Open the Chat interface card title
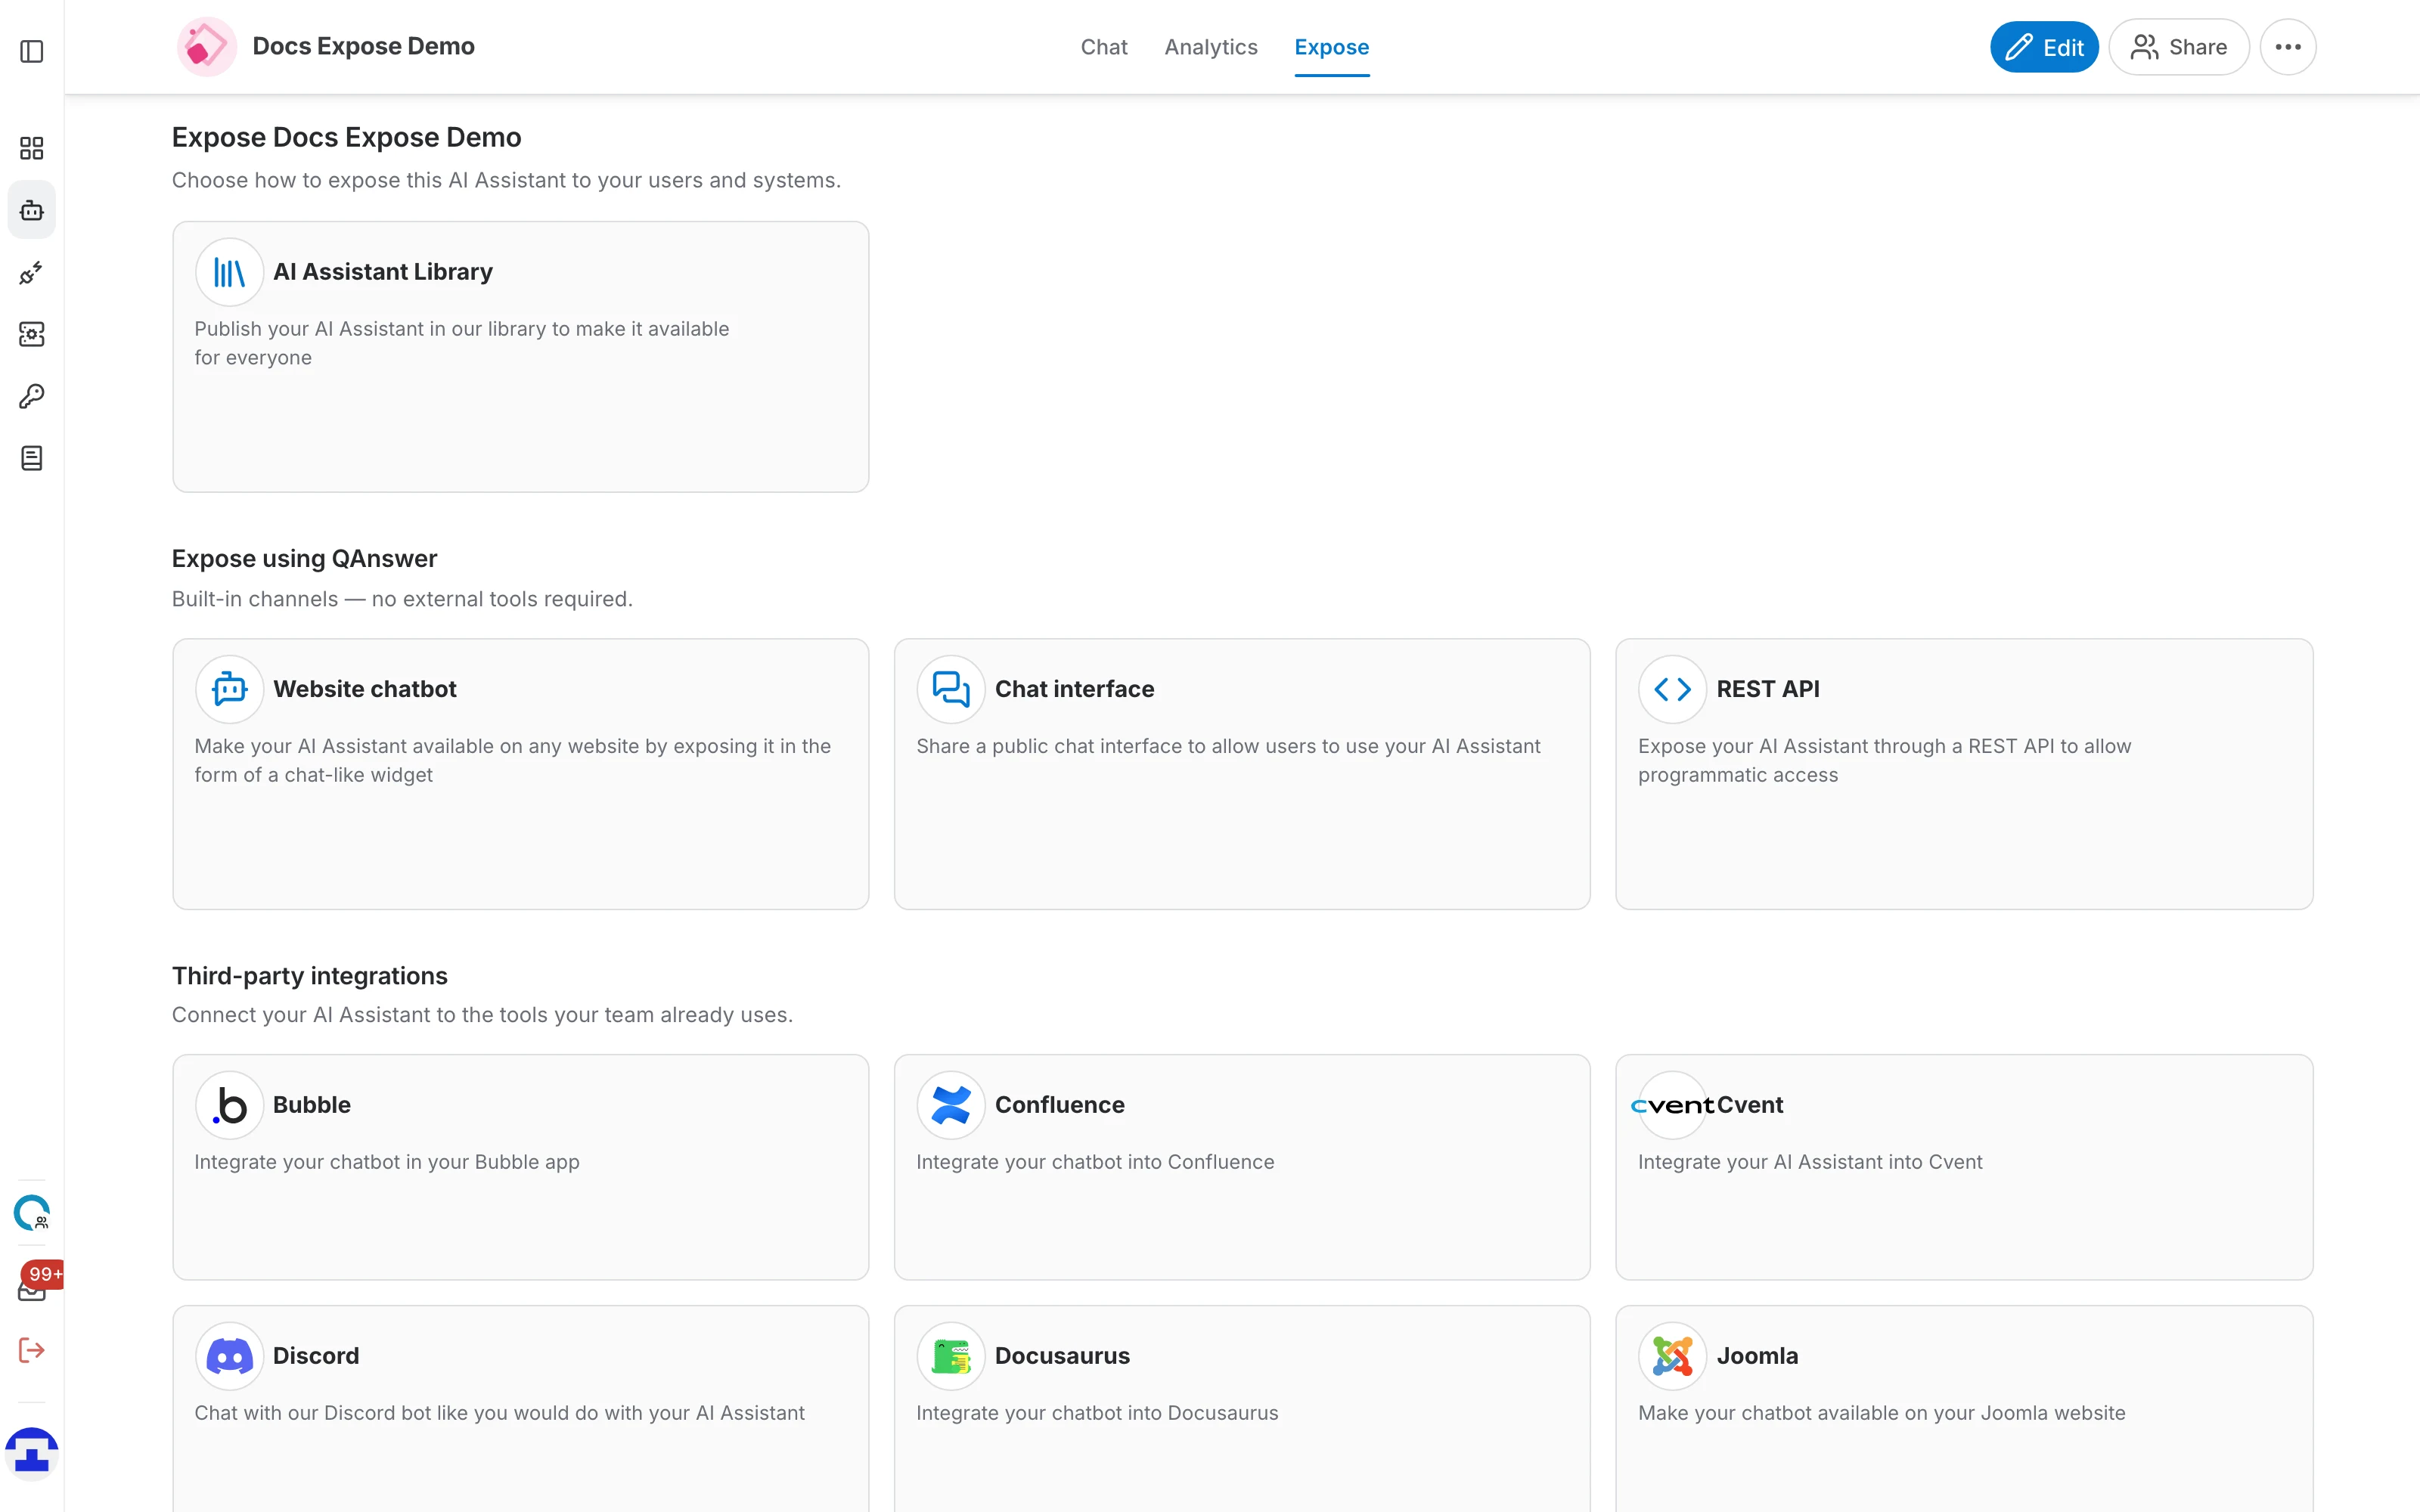The image size is (2420, 1512). [x=1074, y=689]
